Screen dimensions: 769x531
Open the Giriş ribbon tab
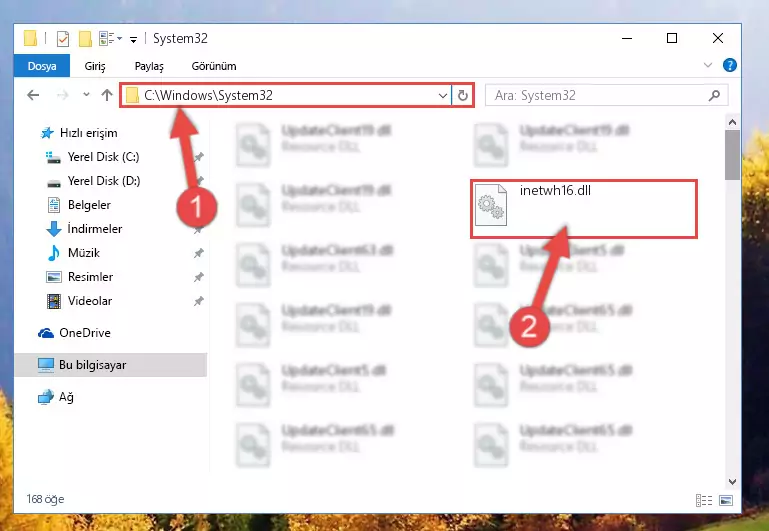click(x=95, y=66)
